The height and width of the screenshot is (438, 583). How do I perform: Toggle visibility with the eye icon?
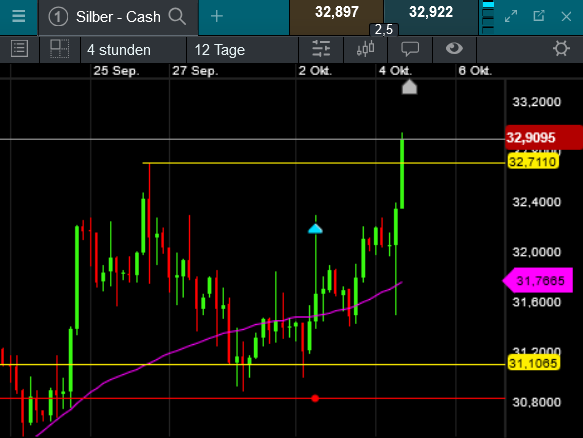pyautogui.click(x=454, y=48)
